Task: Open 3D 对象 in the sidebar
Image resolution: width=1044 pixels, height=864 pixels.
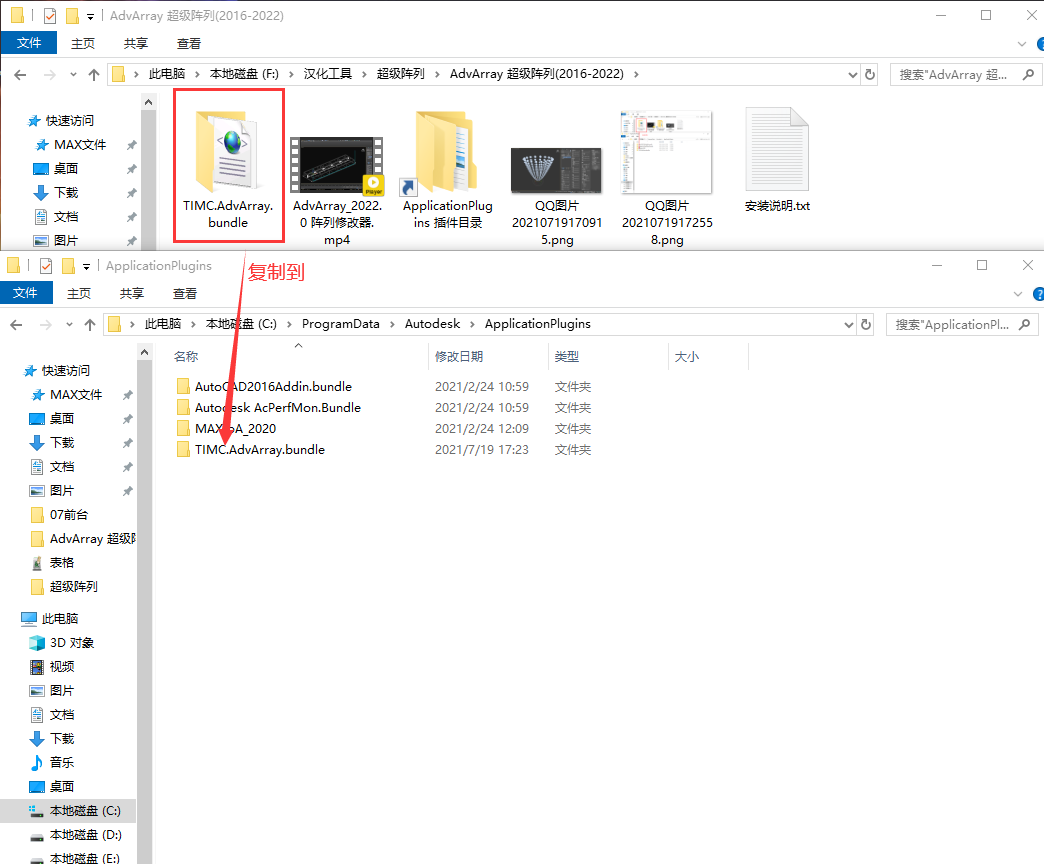Action: (x=71, y=642)
